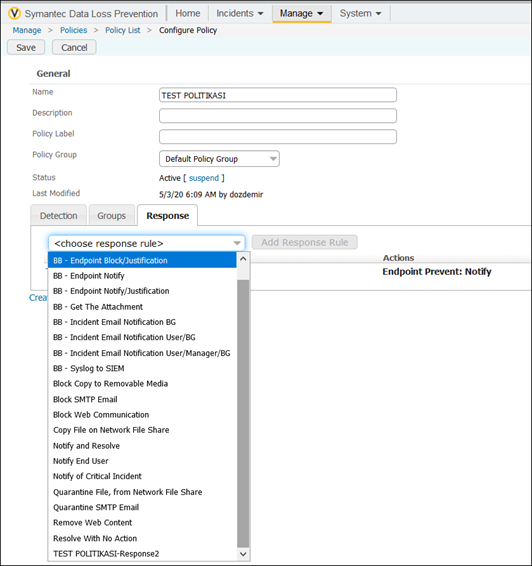Open the Home menu
This screenshot has height=566, width=532.
click(188, 13)
